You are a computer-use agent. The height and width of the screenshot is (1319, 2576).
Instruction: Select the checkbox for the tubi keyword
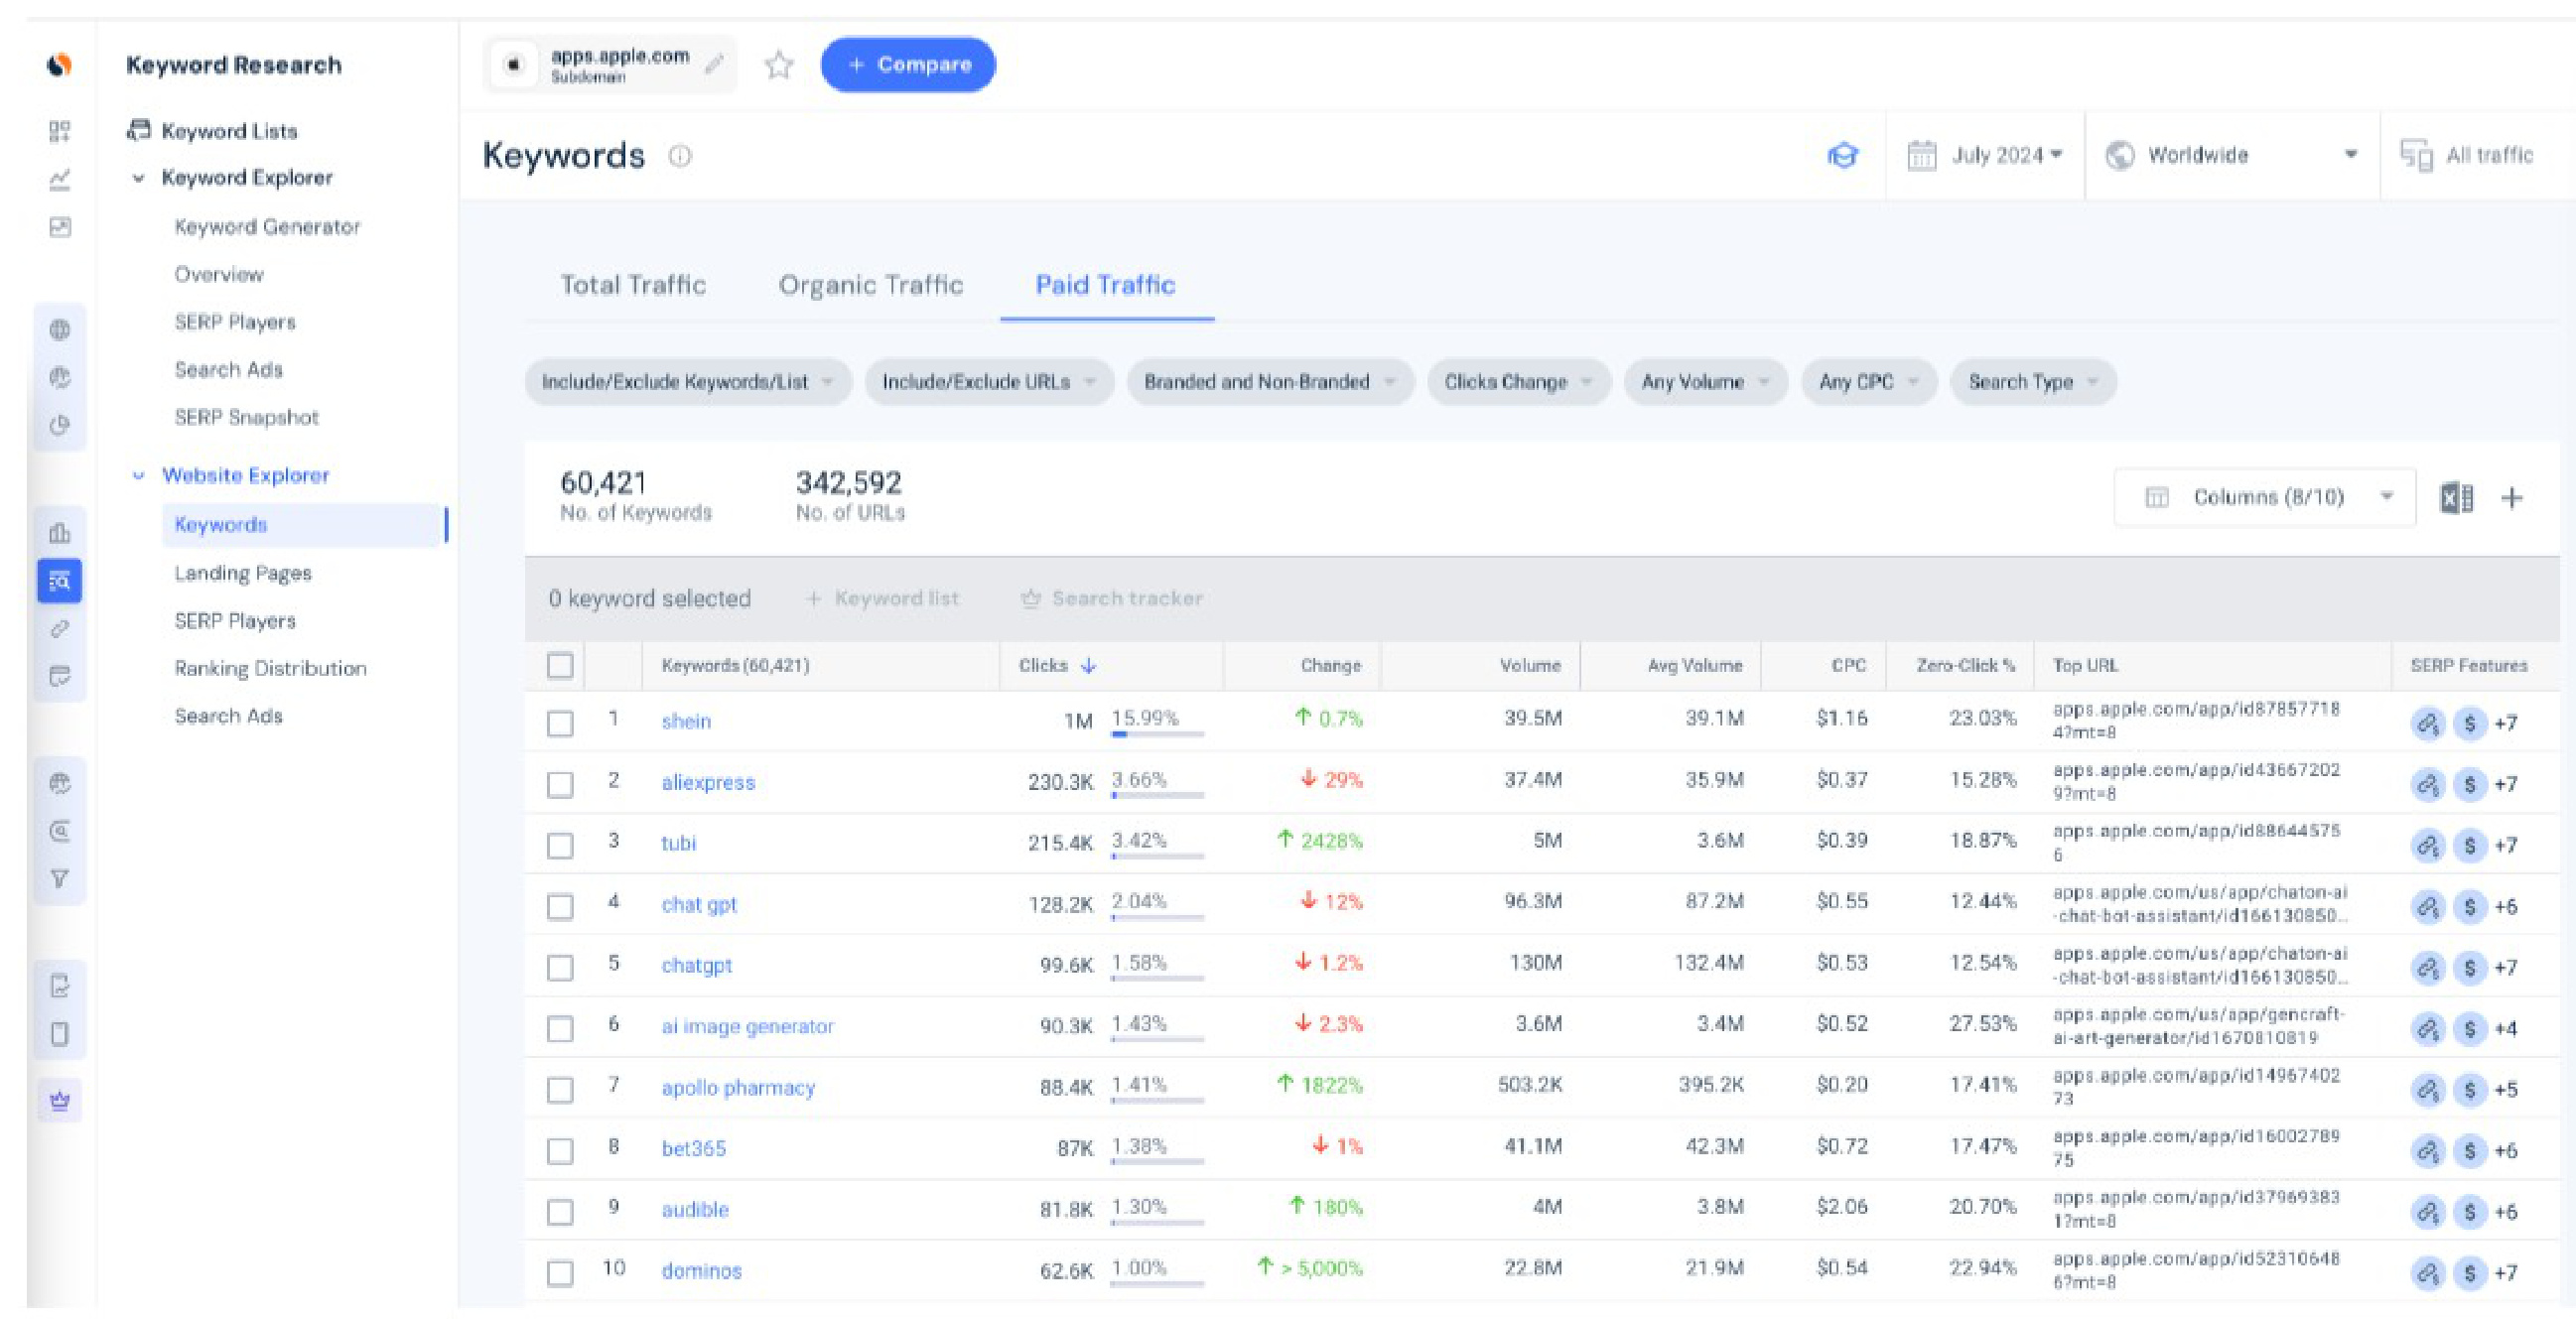click(x=560, y=845)
